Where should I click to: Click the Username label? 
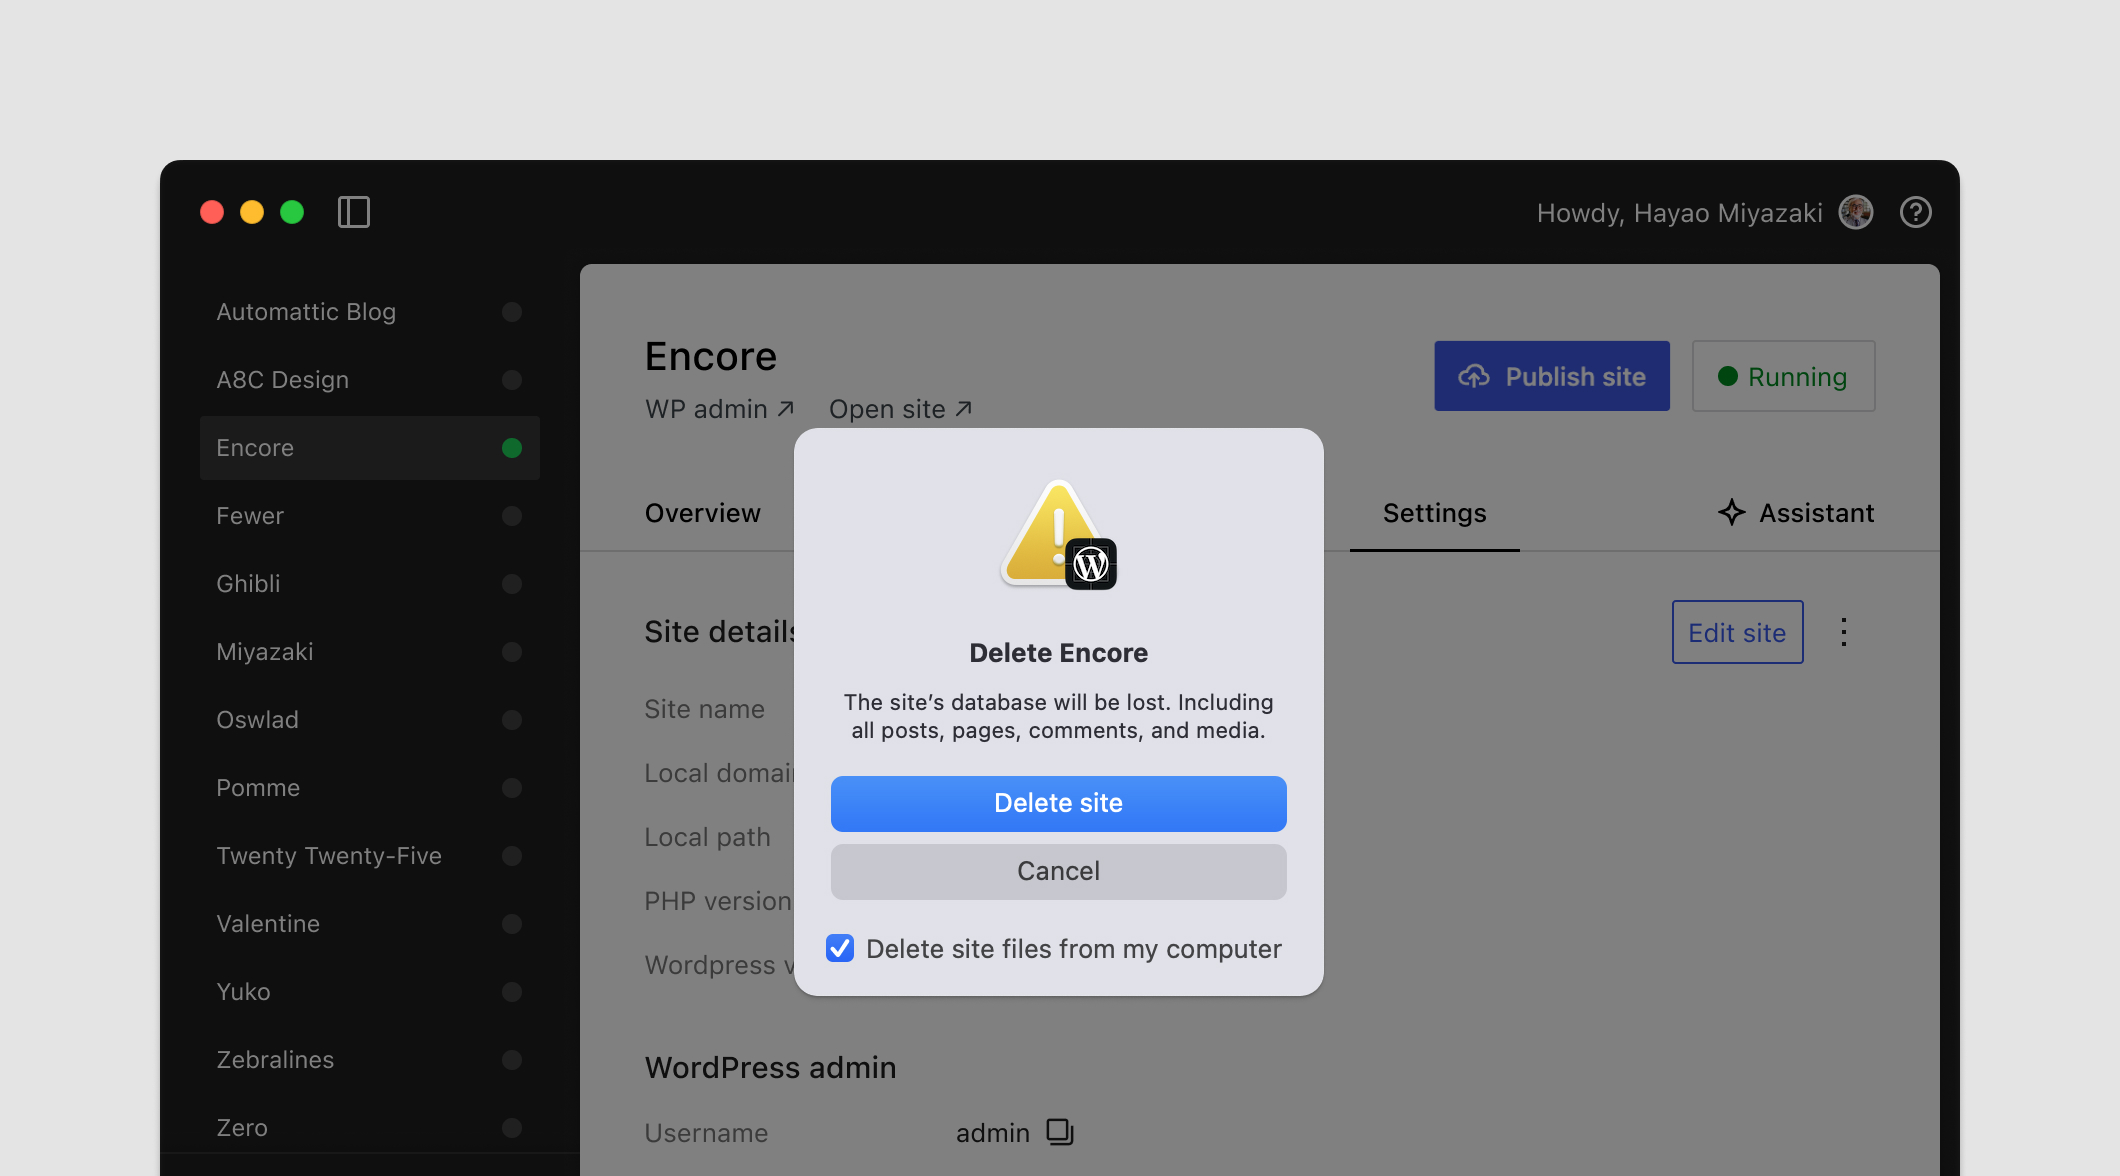pyautogui.click(x=706, y=1133)
